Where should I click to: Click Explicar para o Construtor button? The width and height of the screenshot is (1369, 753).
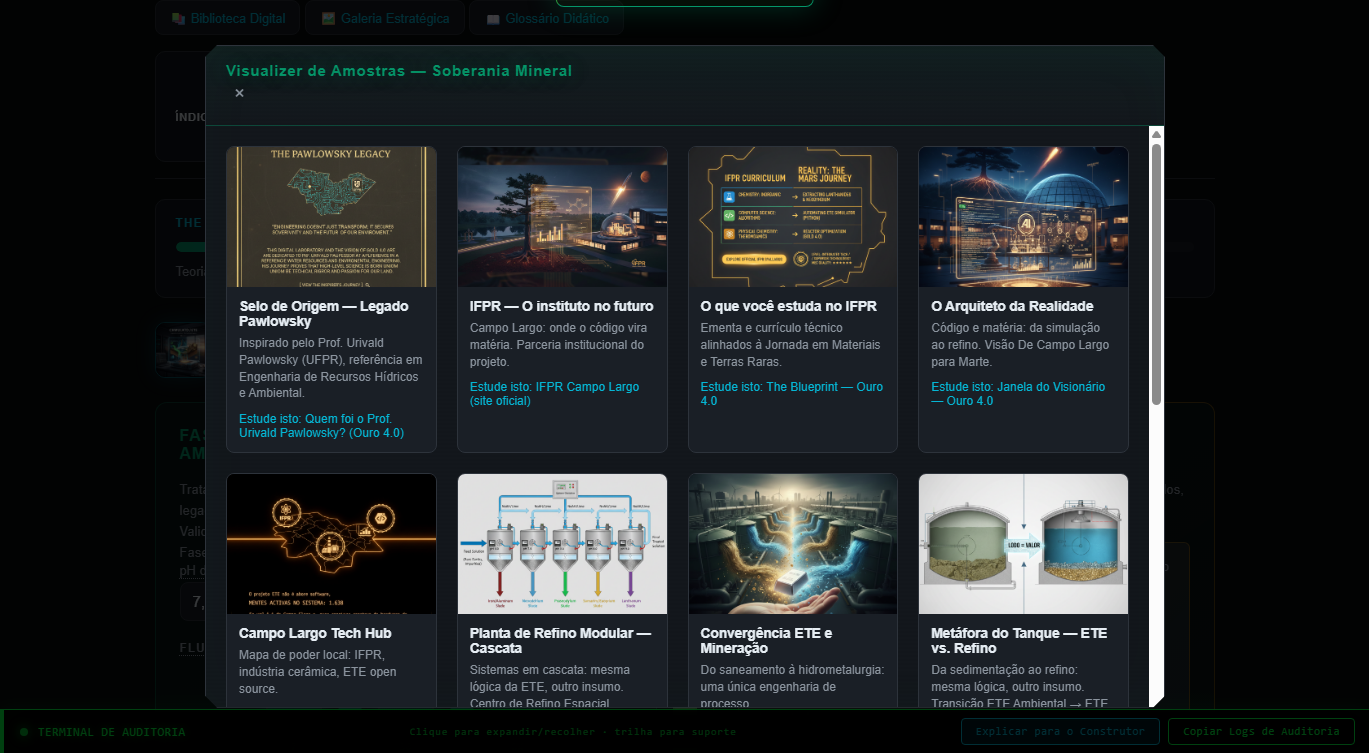point(1060,731)
